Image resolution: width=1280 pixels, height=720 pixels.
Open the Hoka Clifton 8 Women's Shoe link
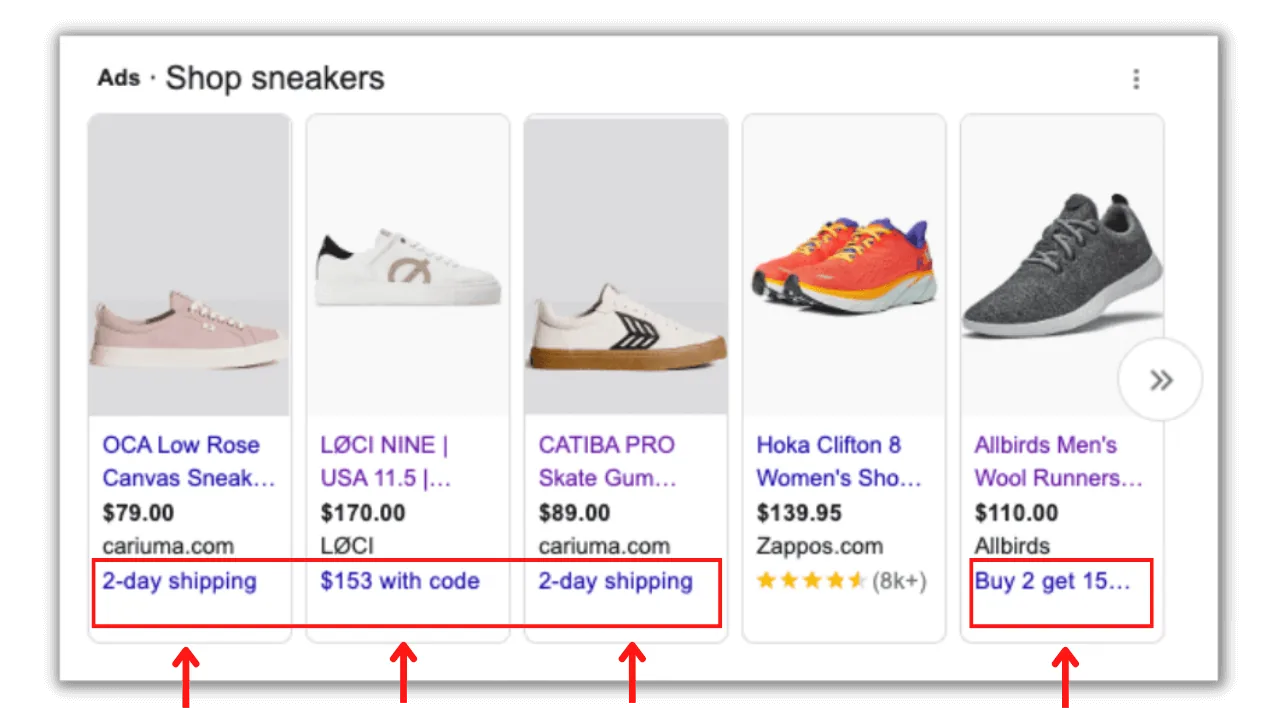839,461
